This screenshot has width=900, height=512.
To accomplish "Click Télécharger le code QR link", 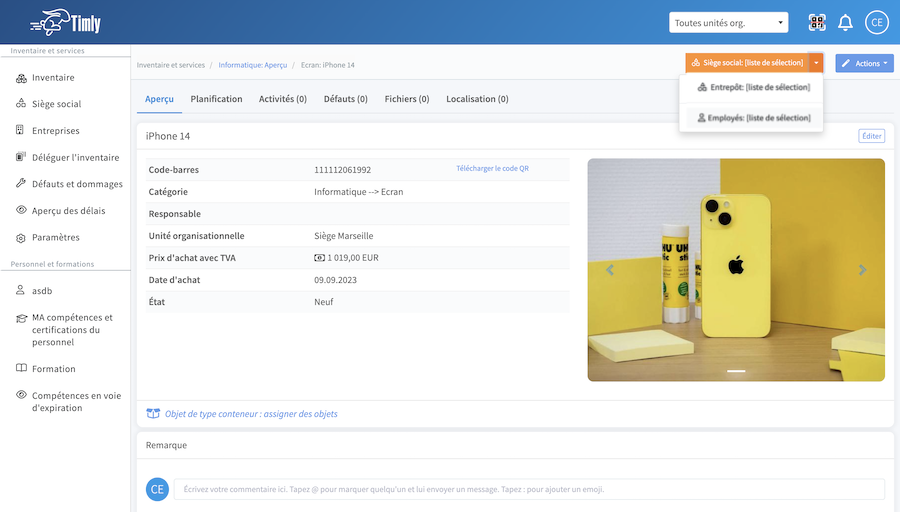I will 492,168.
